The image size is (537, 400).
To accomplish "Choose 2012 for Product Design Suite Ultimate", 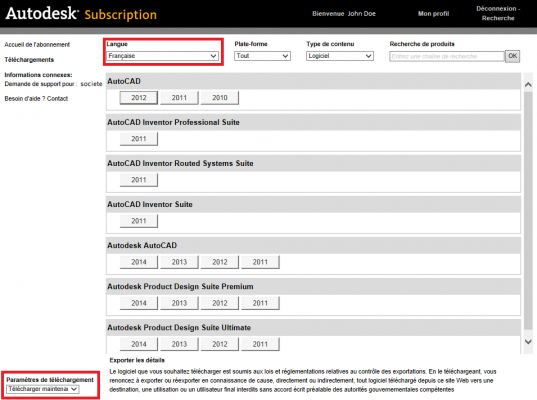I will (220, 344).
